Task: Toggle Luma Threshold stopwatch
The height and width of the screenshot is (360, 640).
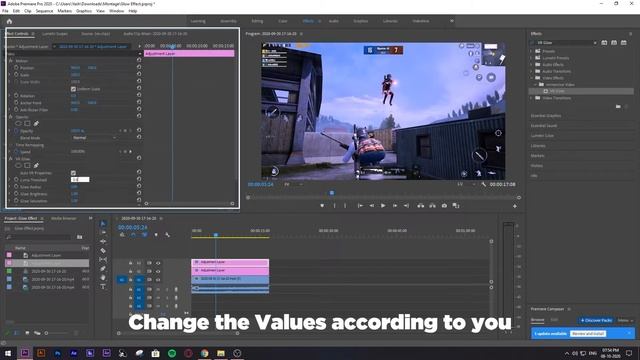Action: point(16,180)
